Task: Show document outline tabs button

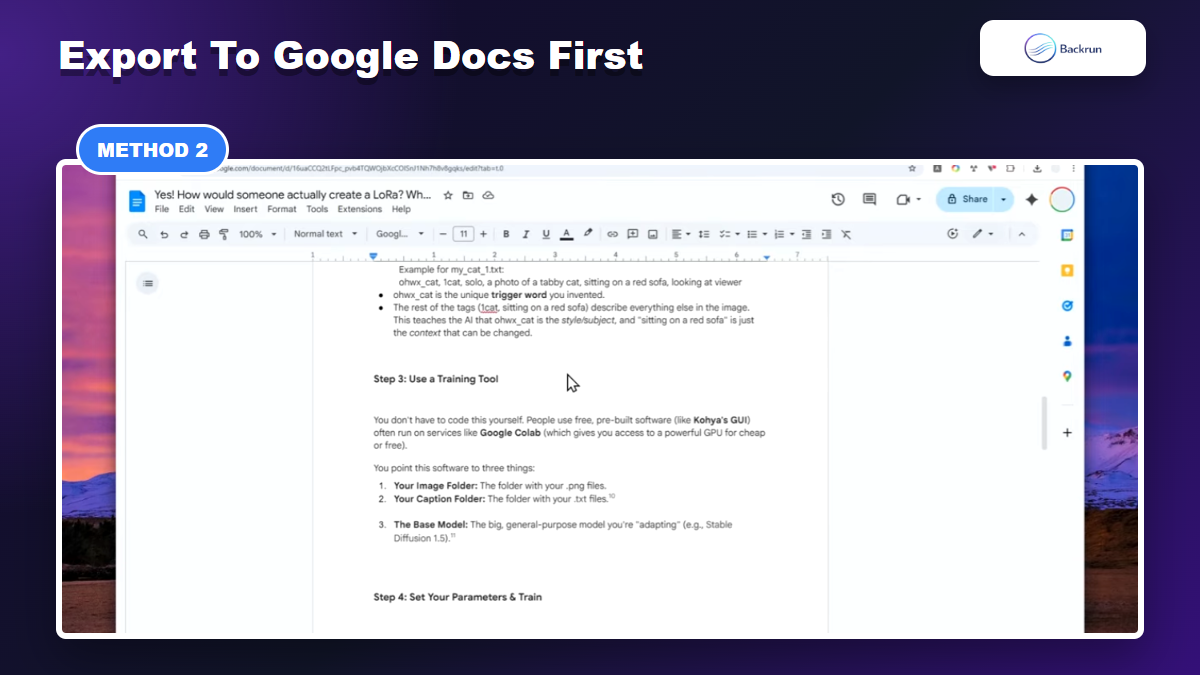Action: [148, 283]
